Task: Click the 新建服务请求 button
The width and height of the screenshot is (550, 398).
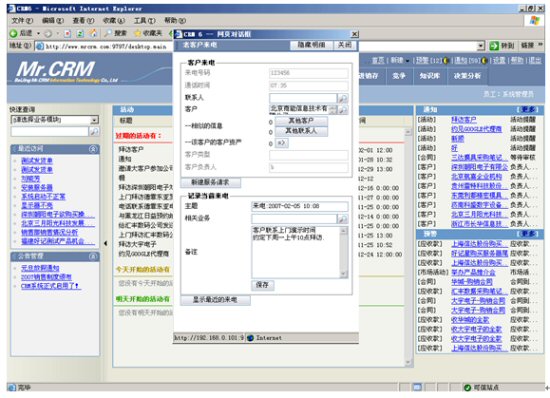Action: (210, 182)
